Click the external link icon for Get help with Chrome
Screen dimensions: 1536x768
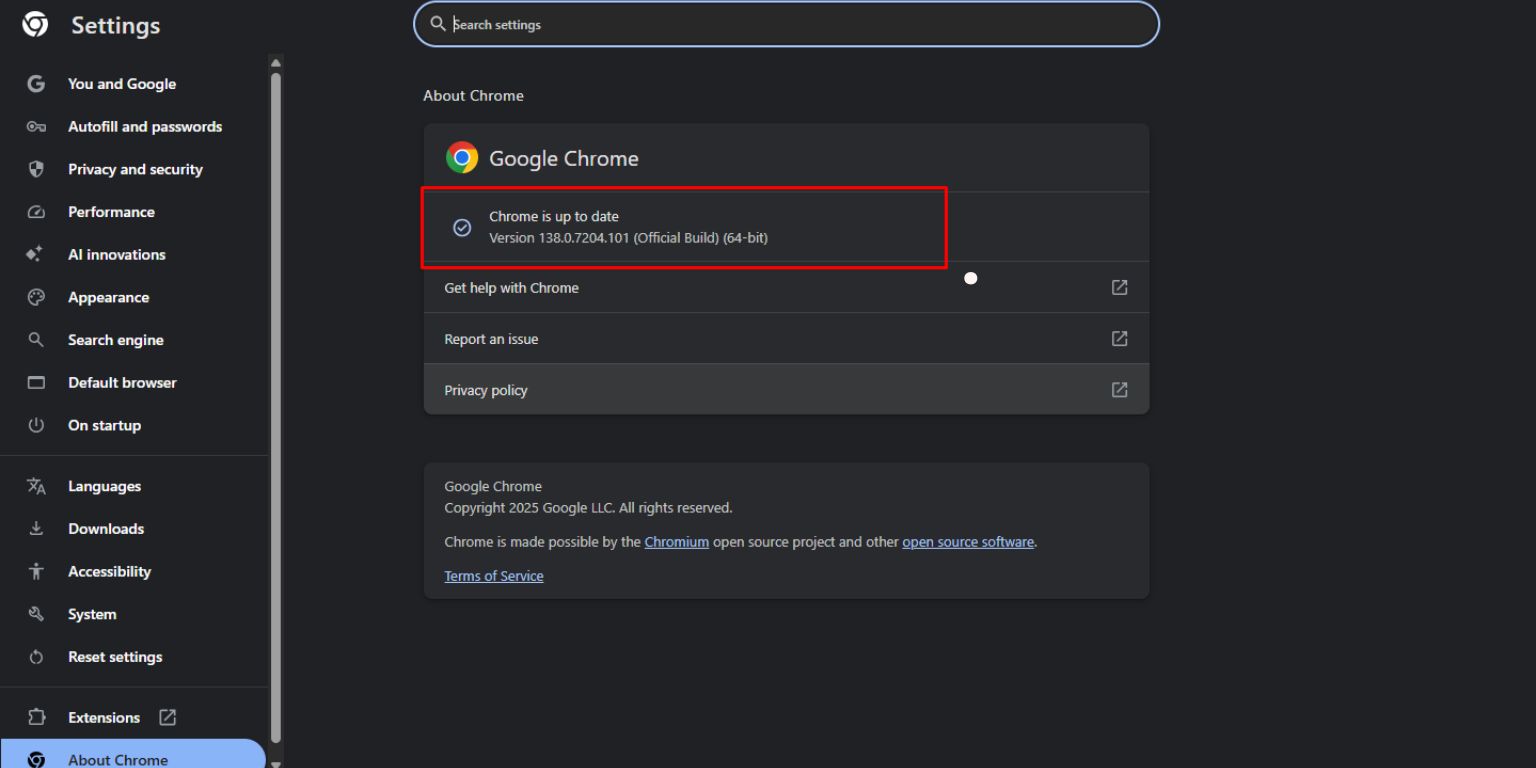click(1120, 288)
